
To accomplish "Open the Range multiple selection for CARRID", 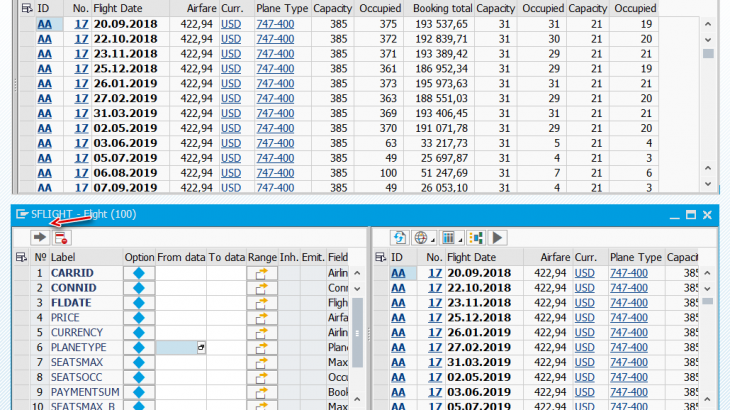I will point(262,273).
